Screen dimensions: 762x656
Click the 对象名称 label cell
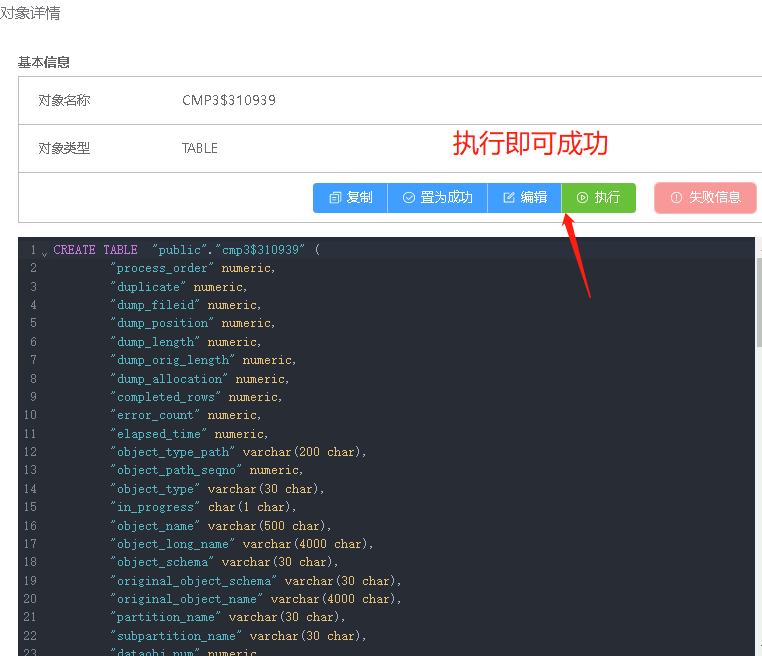[x=64, y=100]
